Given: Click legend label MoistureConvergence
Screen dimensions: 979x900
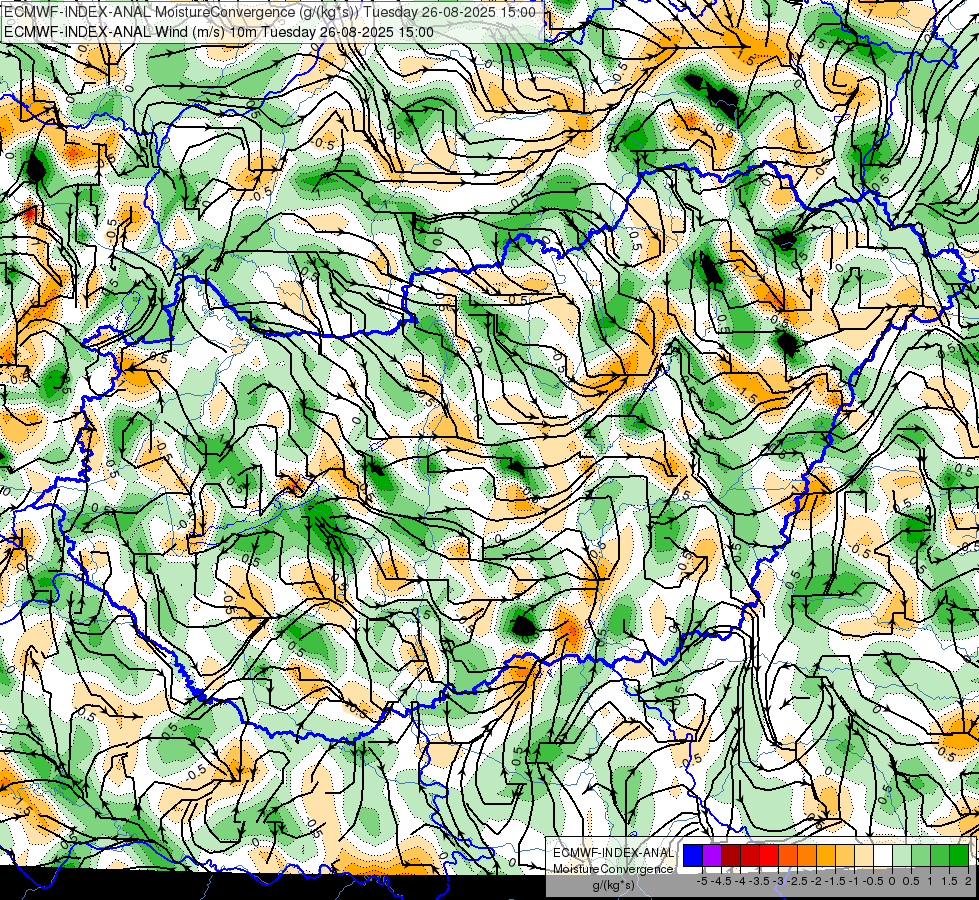Looking at the screenshot, I should click(x=614, y=869).
